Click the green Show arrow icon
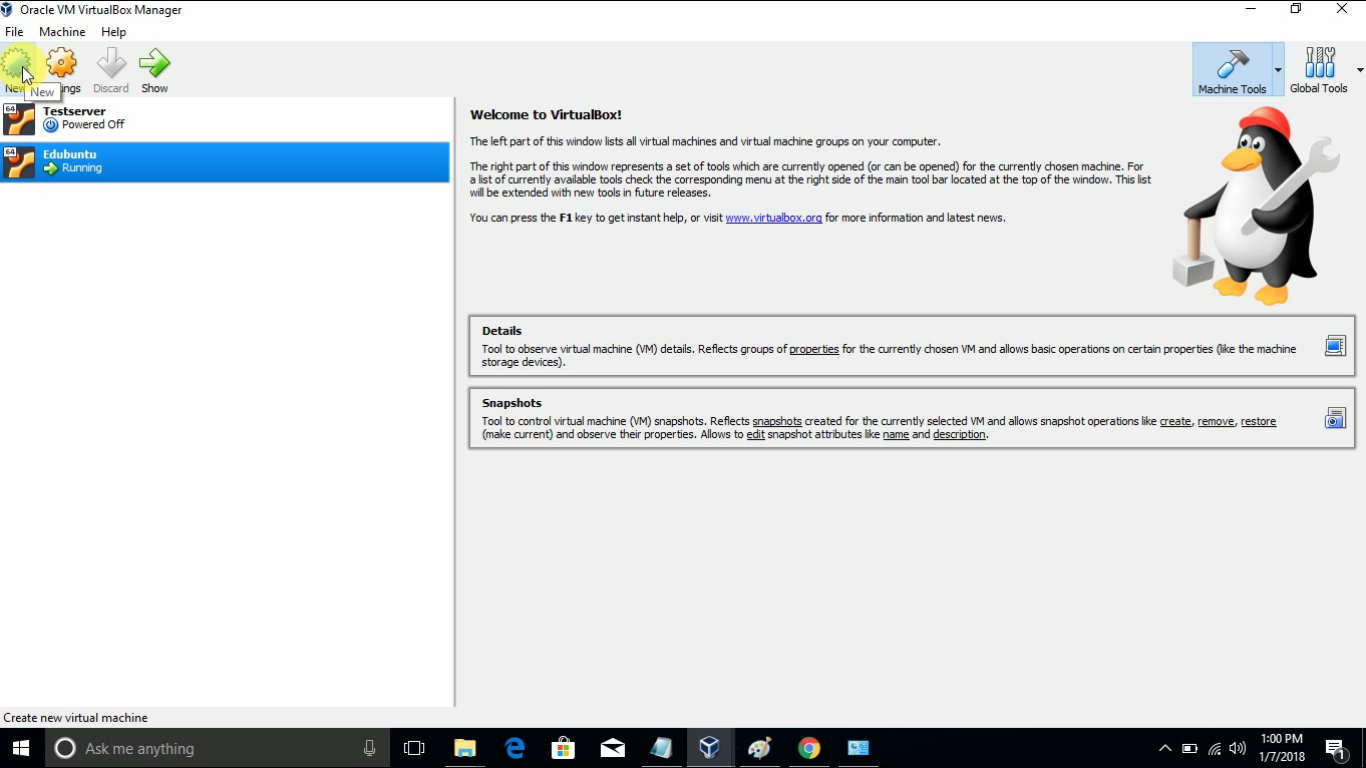The image size is (1366, 768). [x=154, y=63]
